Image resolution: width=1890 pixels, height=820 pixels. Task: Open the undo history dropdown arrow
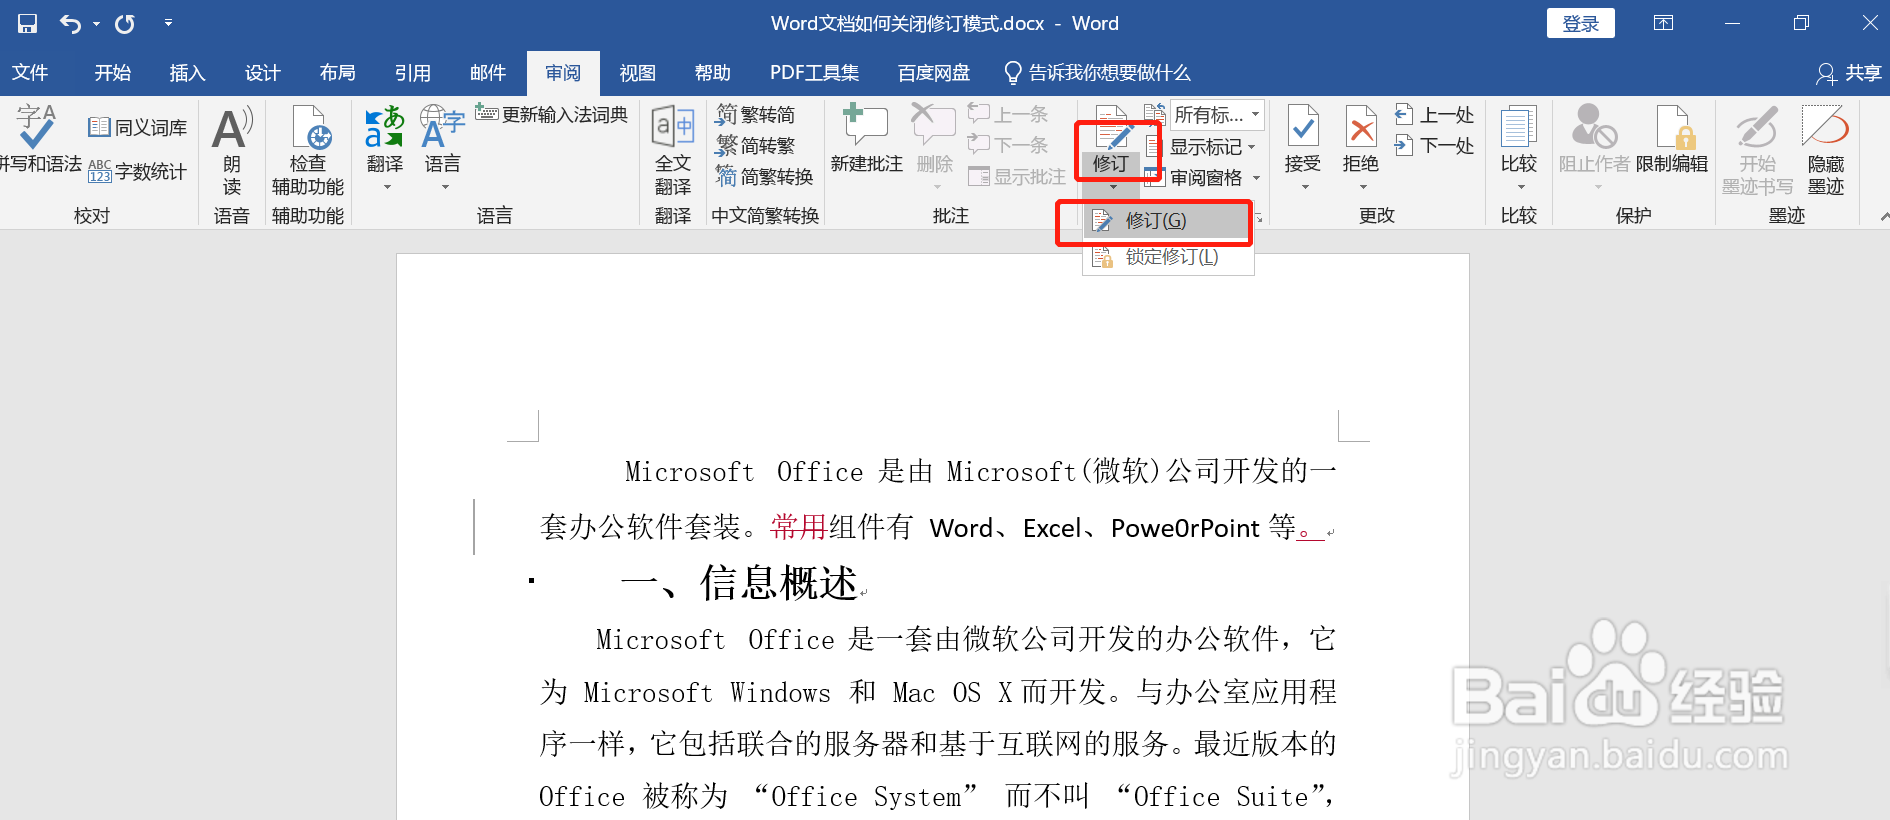point(96,23)
